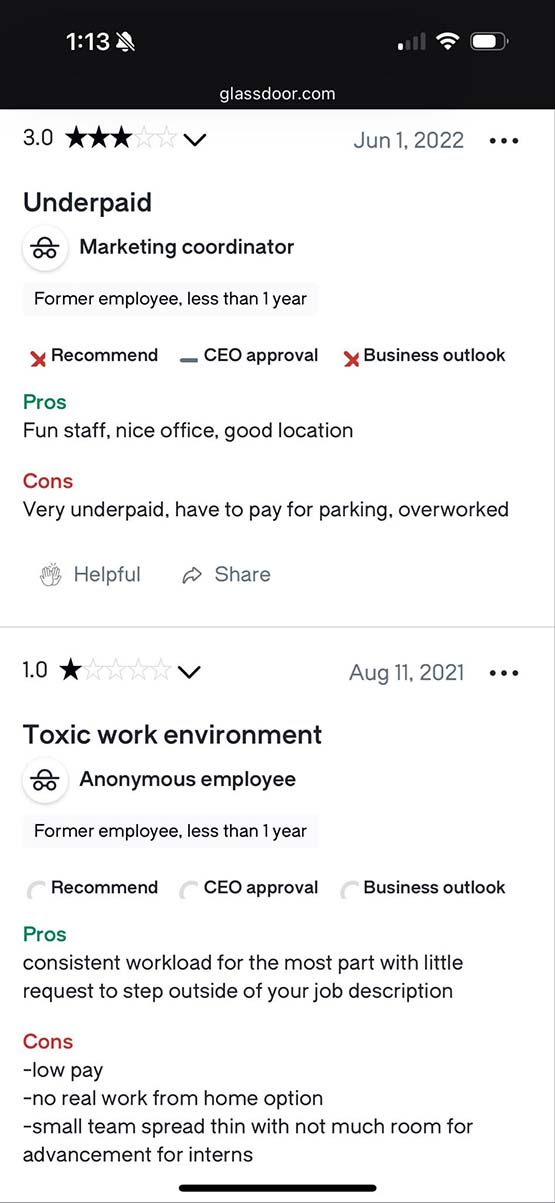Tap the red X next to Recommend
This screenshot has height=1203, width=555.
pyautogui.click(x=38, y=358)
